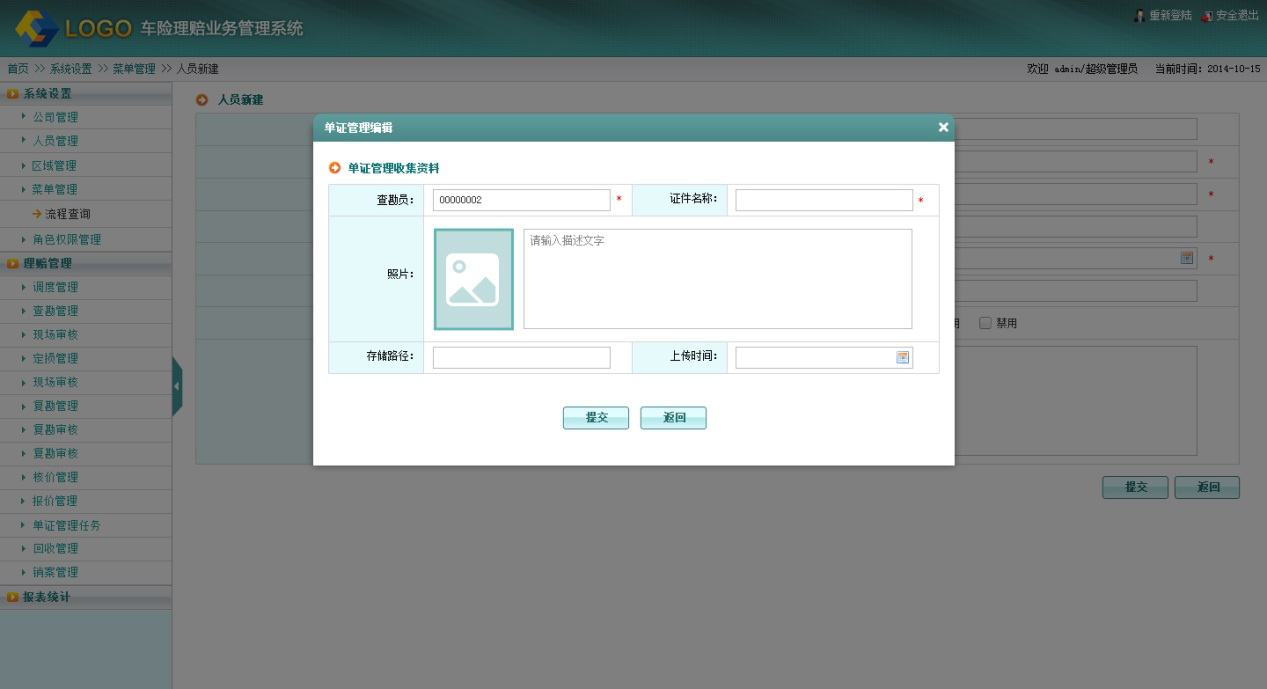
Task: Click the photo placeholder image in 照片 row
Action: (x=473, y=279)
